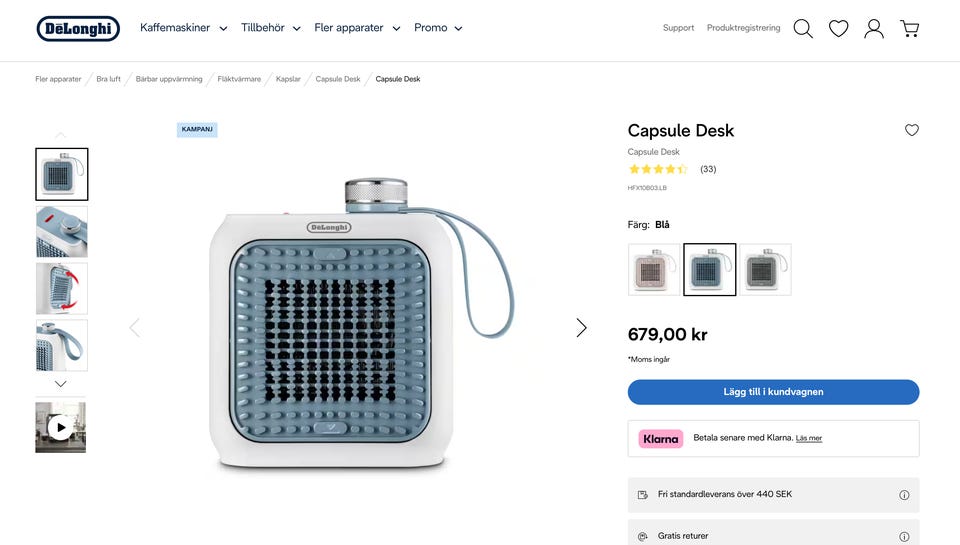This screenshot has width=960, height=545.
Task: Open wishlist heart icon in header
Action: pos(838,28)
